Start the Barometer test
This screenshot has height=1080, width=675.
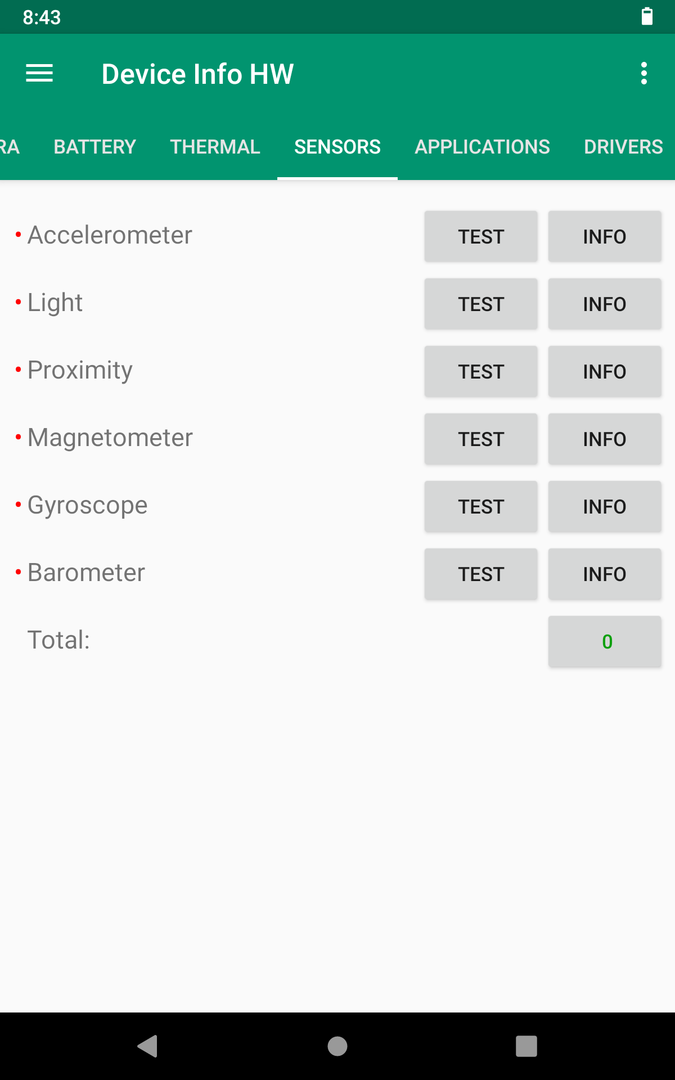click(481, 574)
